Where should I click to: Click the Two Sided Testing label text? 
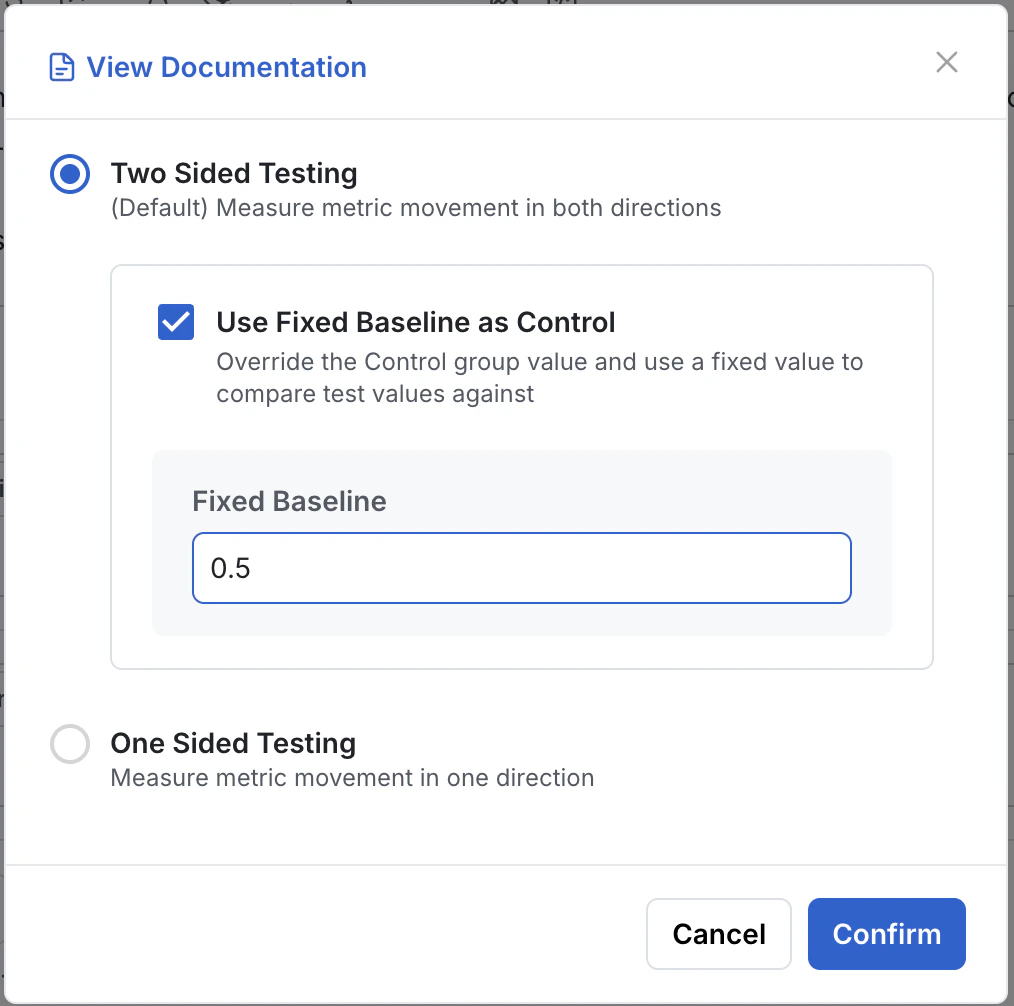tap(234, 173)
